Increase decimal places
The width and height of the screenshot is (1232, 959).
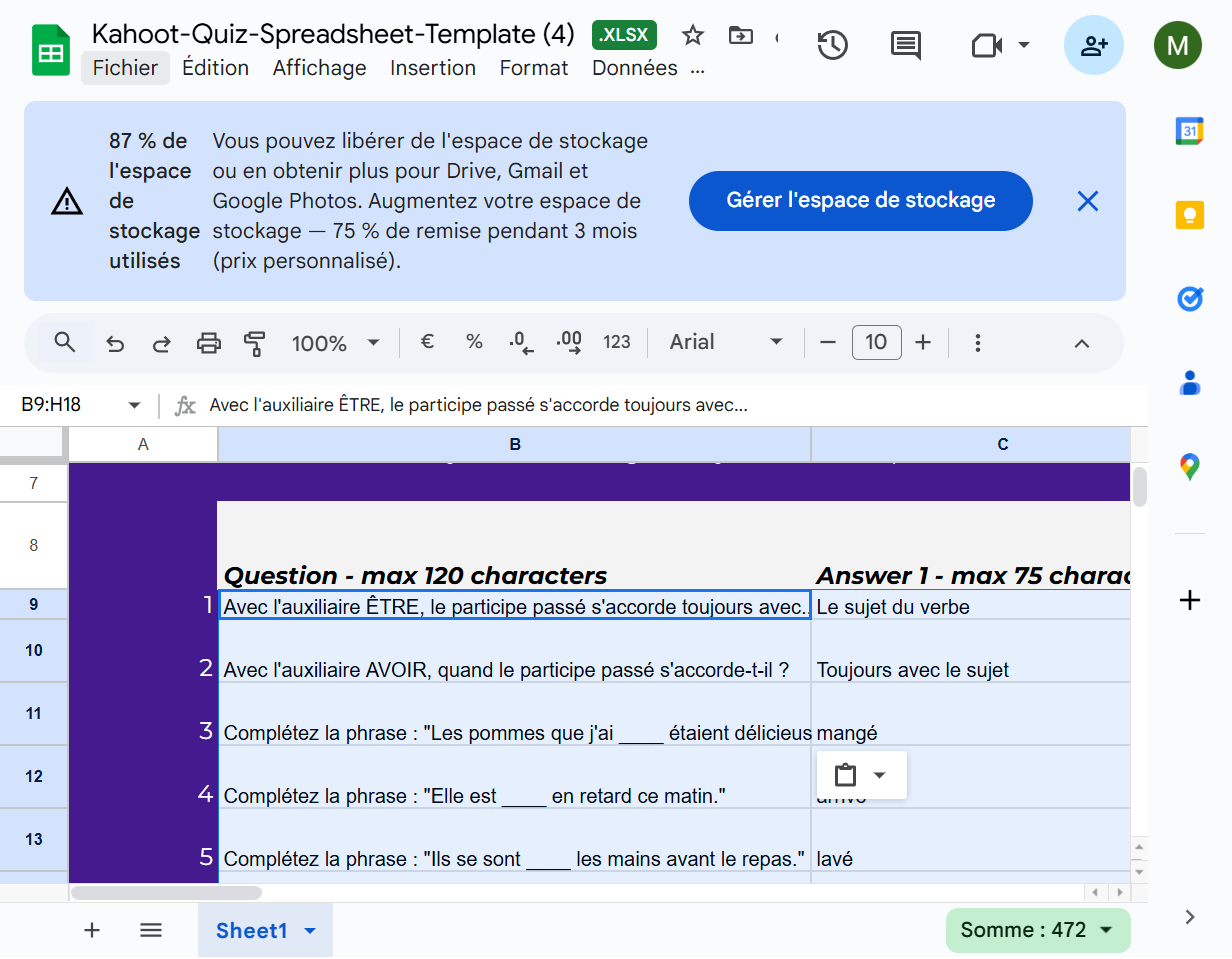(569, 343)
